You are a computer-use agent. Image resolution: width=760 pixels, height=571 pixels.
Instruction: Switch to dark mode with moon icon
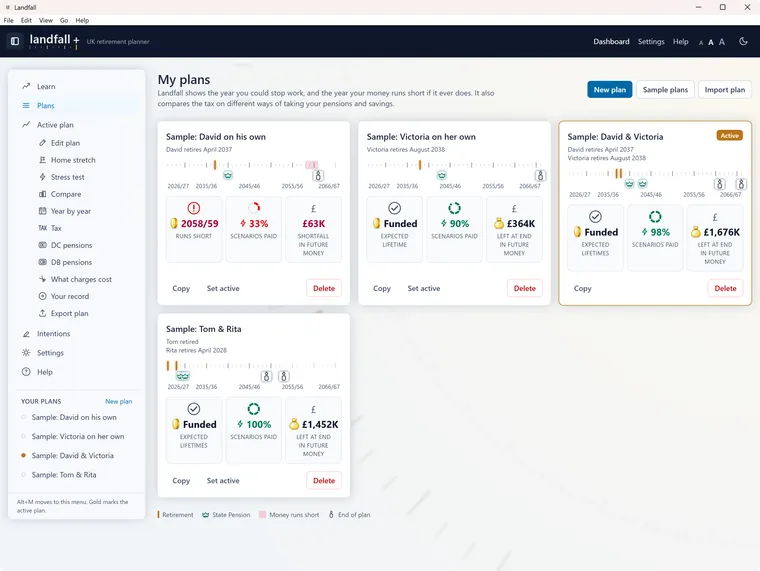click(743, 42)
